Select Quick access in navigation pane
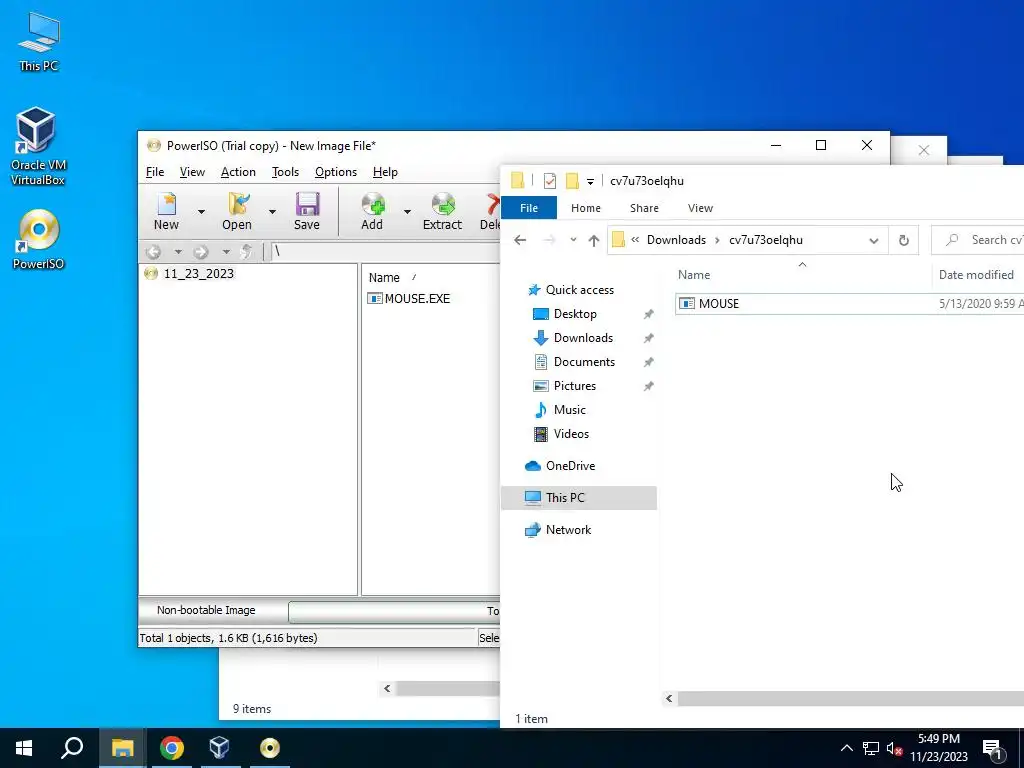This screenshot has width=1024, height=768. [x=580, y=290]
